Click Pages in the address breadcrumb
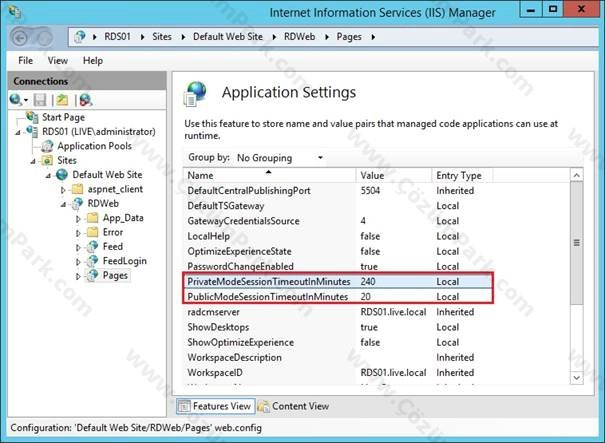 click(x=349, y=37)
